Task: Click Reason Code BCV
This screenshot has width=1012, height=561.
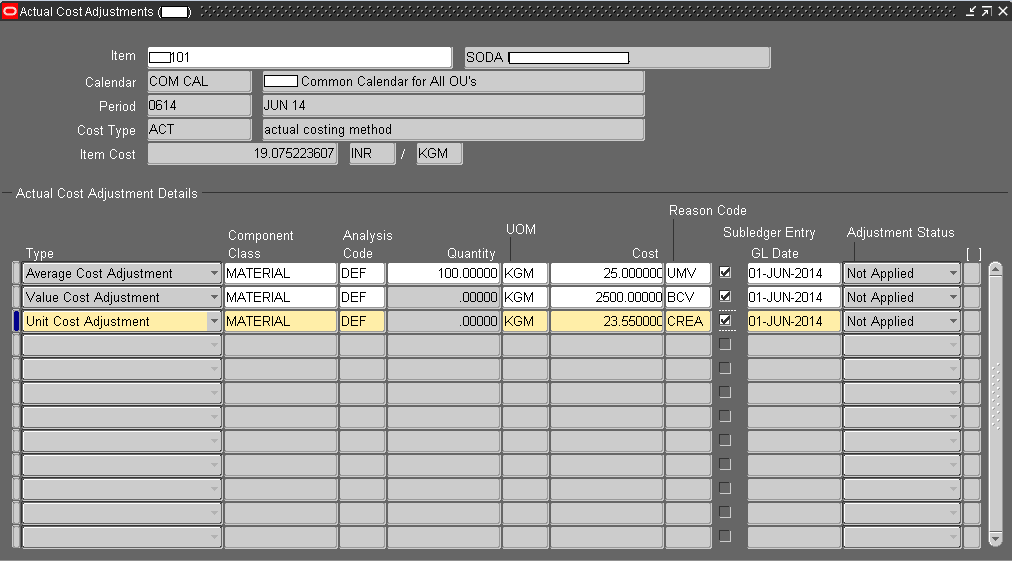Action: tap(688, 298)
